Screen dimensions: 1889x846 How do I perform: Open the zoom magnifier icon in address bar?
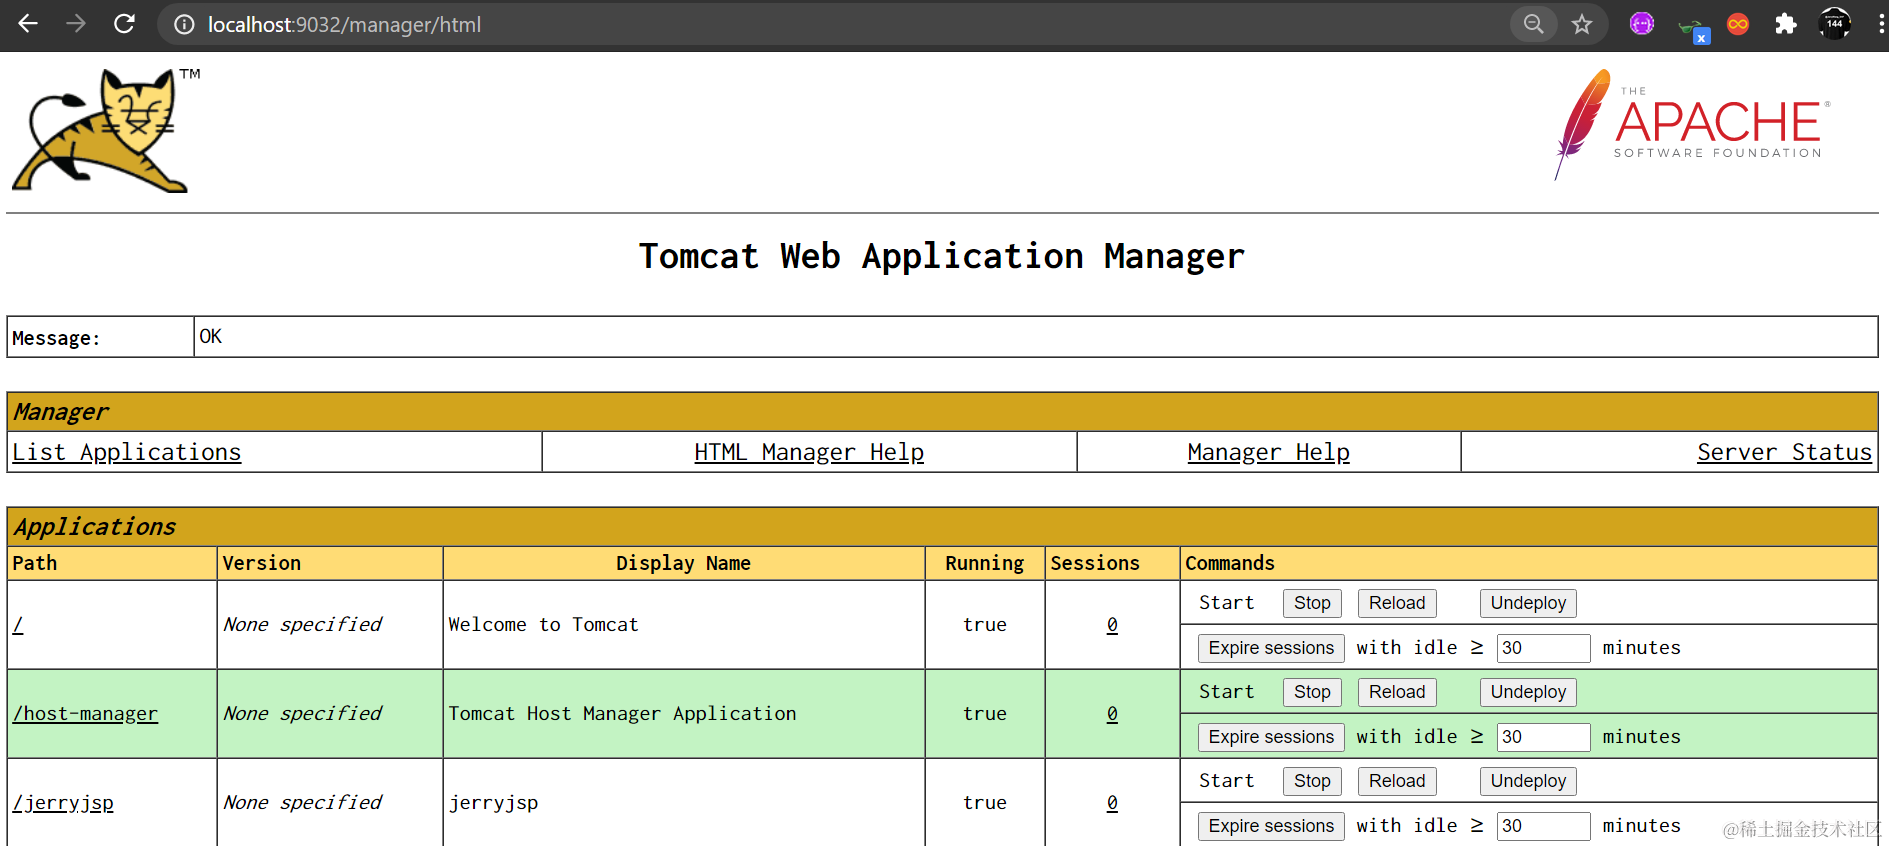tap(1533, 24)
